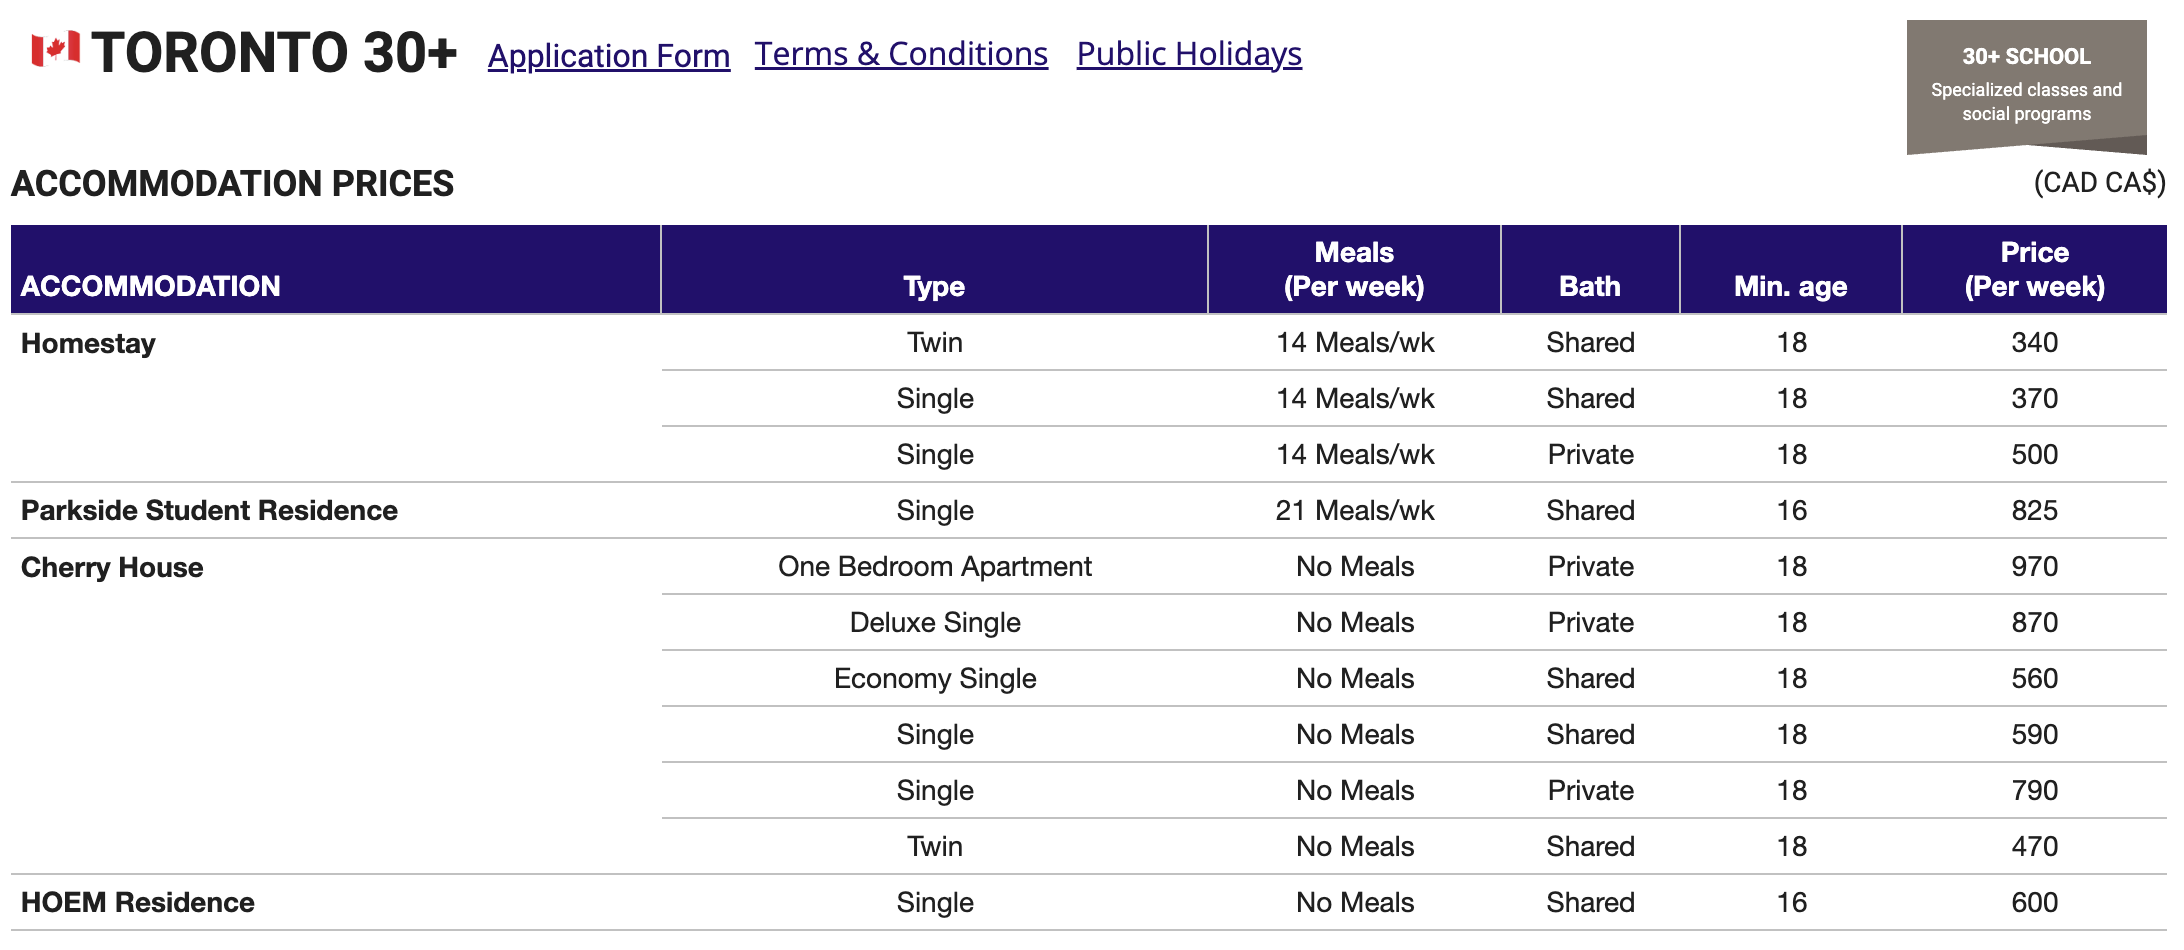Click the Economy Single type cell
Image resolution: width=2184 pixels, height=950 pixels.
click(x=934, y=678)
